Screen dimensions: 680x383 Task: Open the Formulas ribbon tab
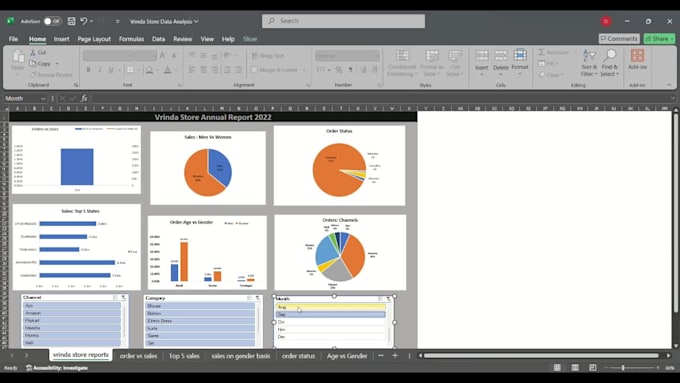(131, 39)
